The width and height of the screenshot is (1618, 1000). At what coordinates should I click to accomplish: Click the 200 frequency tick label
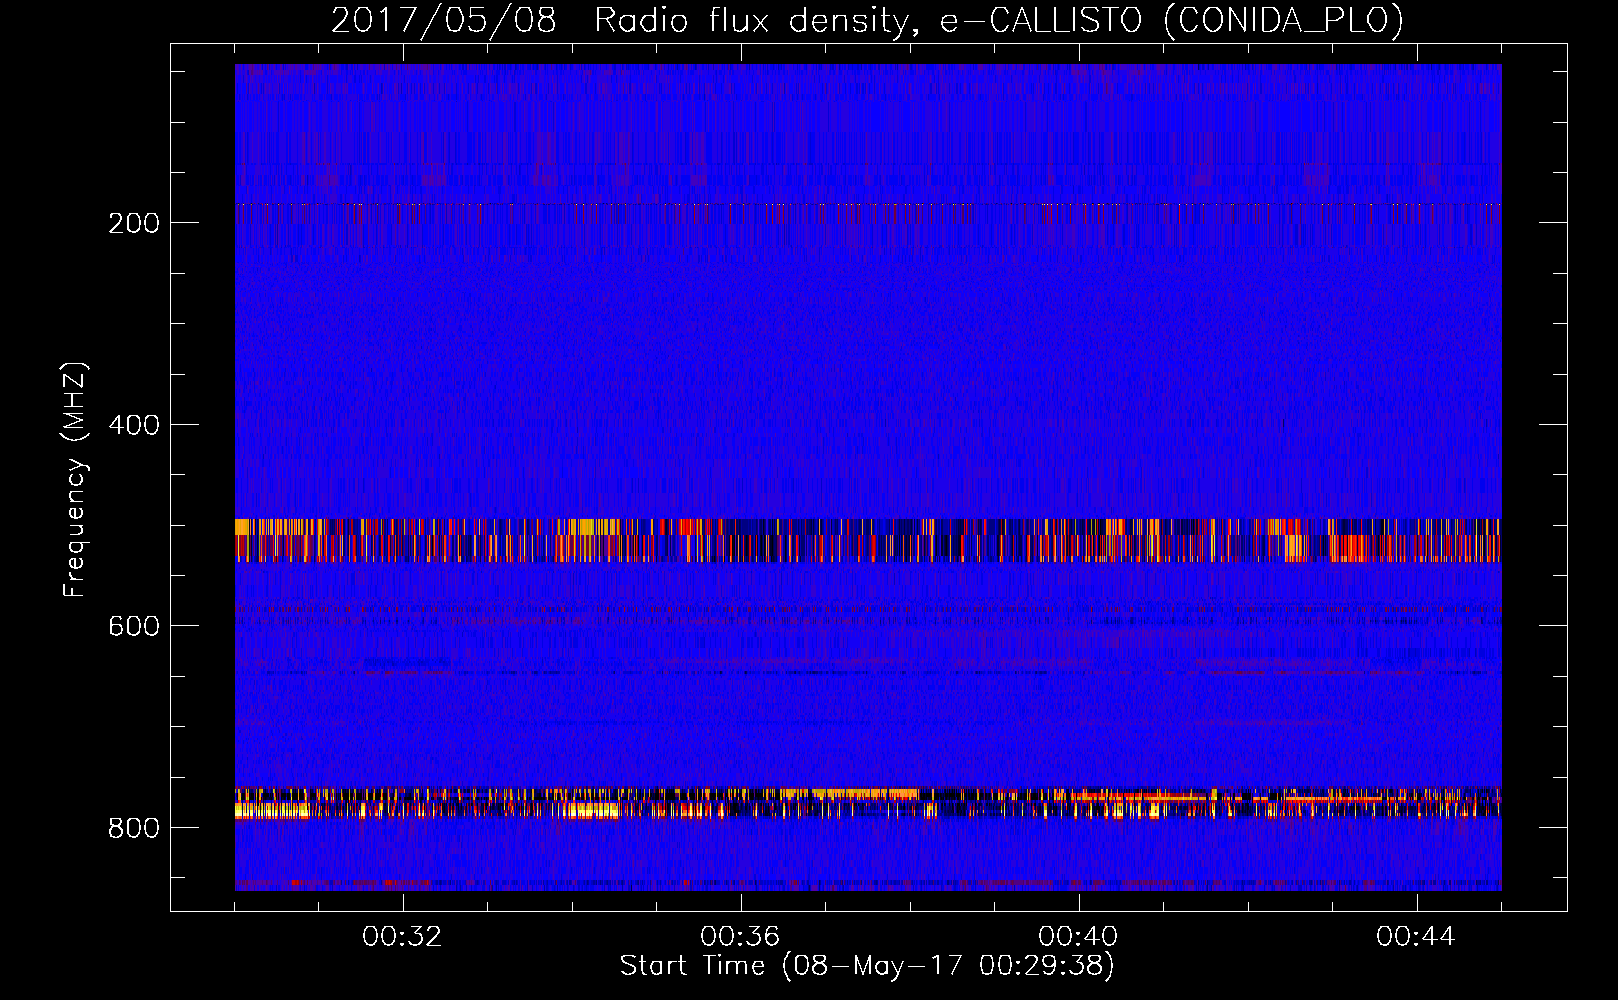[x=134, y=223]
